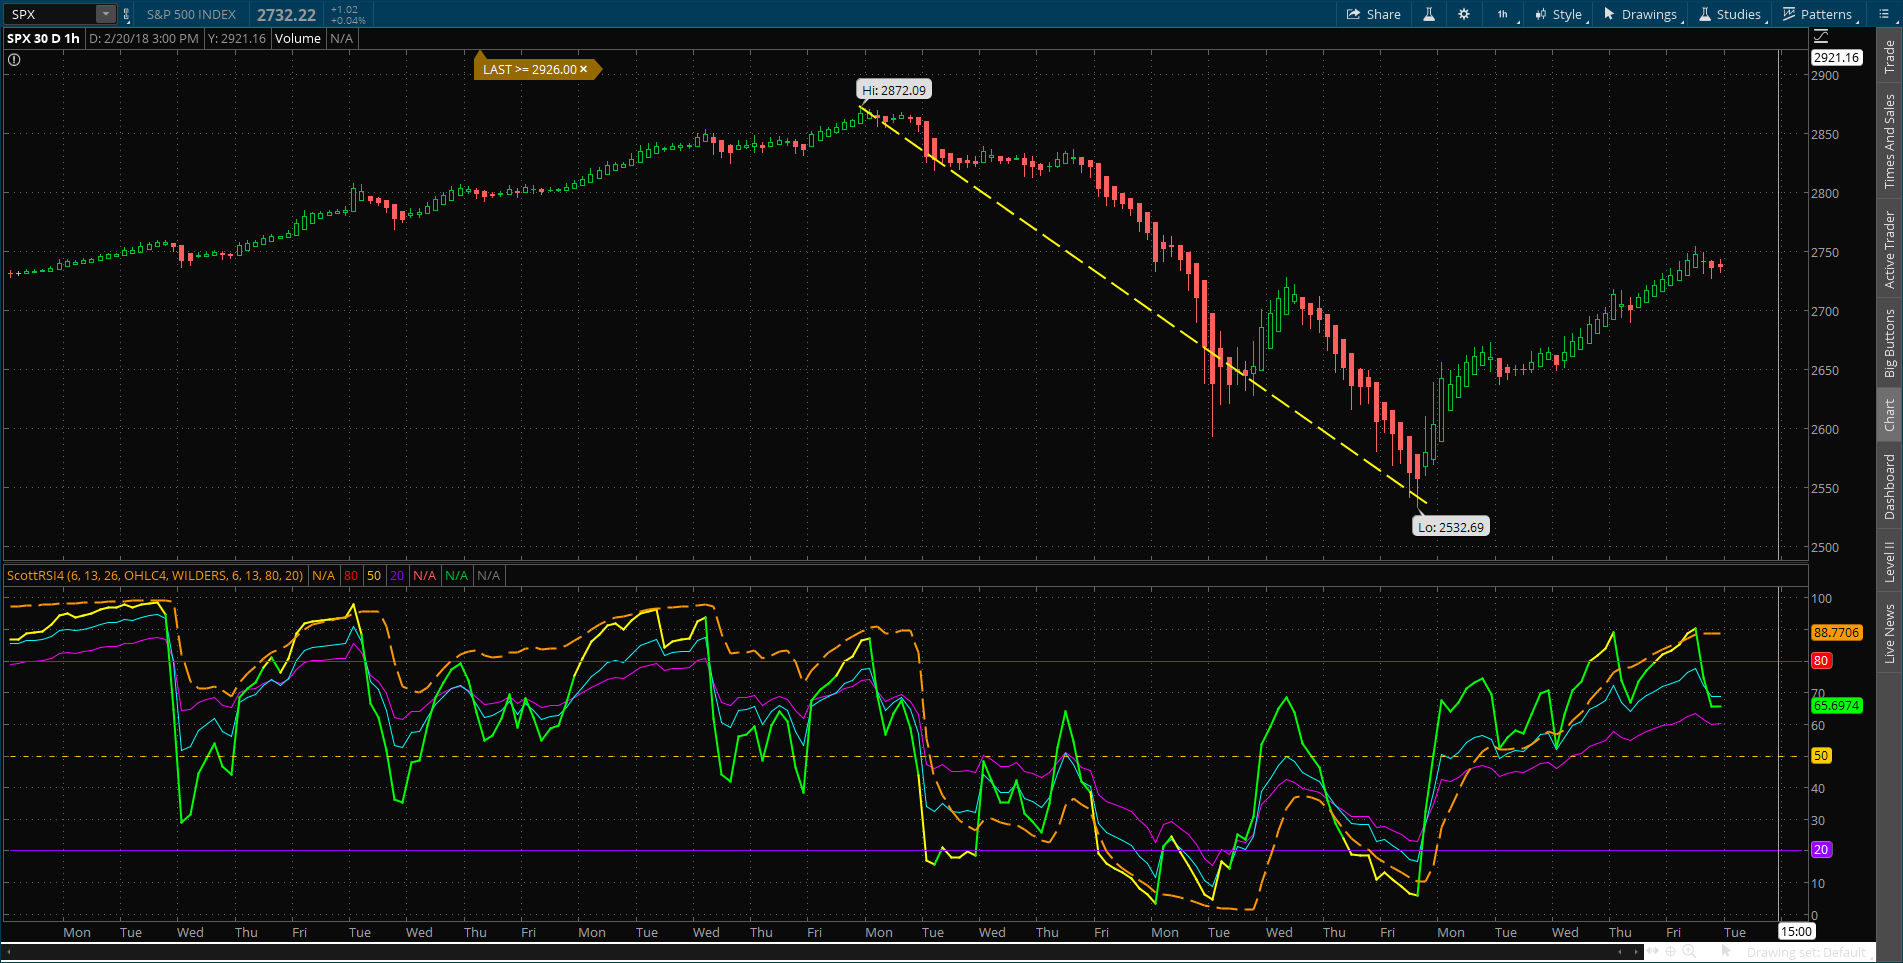Click the crosshair pan icon
Viewport: 1903px width, 963px height.
point(1670,953)
